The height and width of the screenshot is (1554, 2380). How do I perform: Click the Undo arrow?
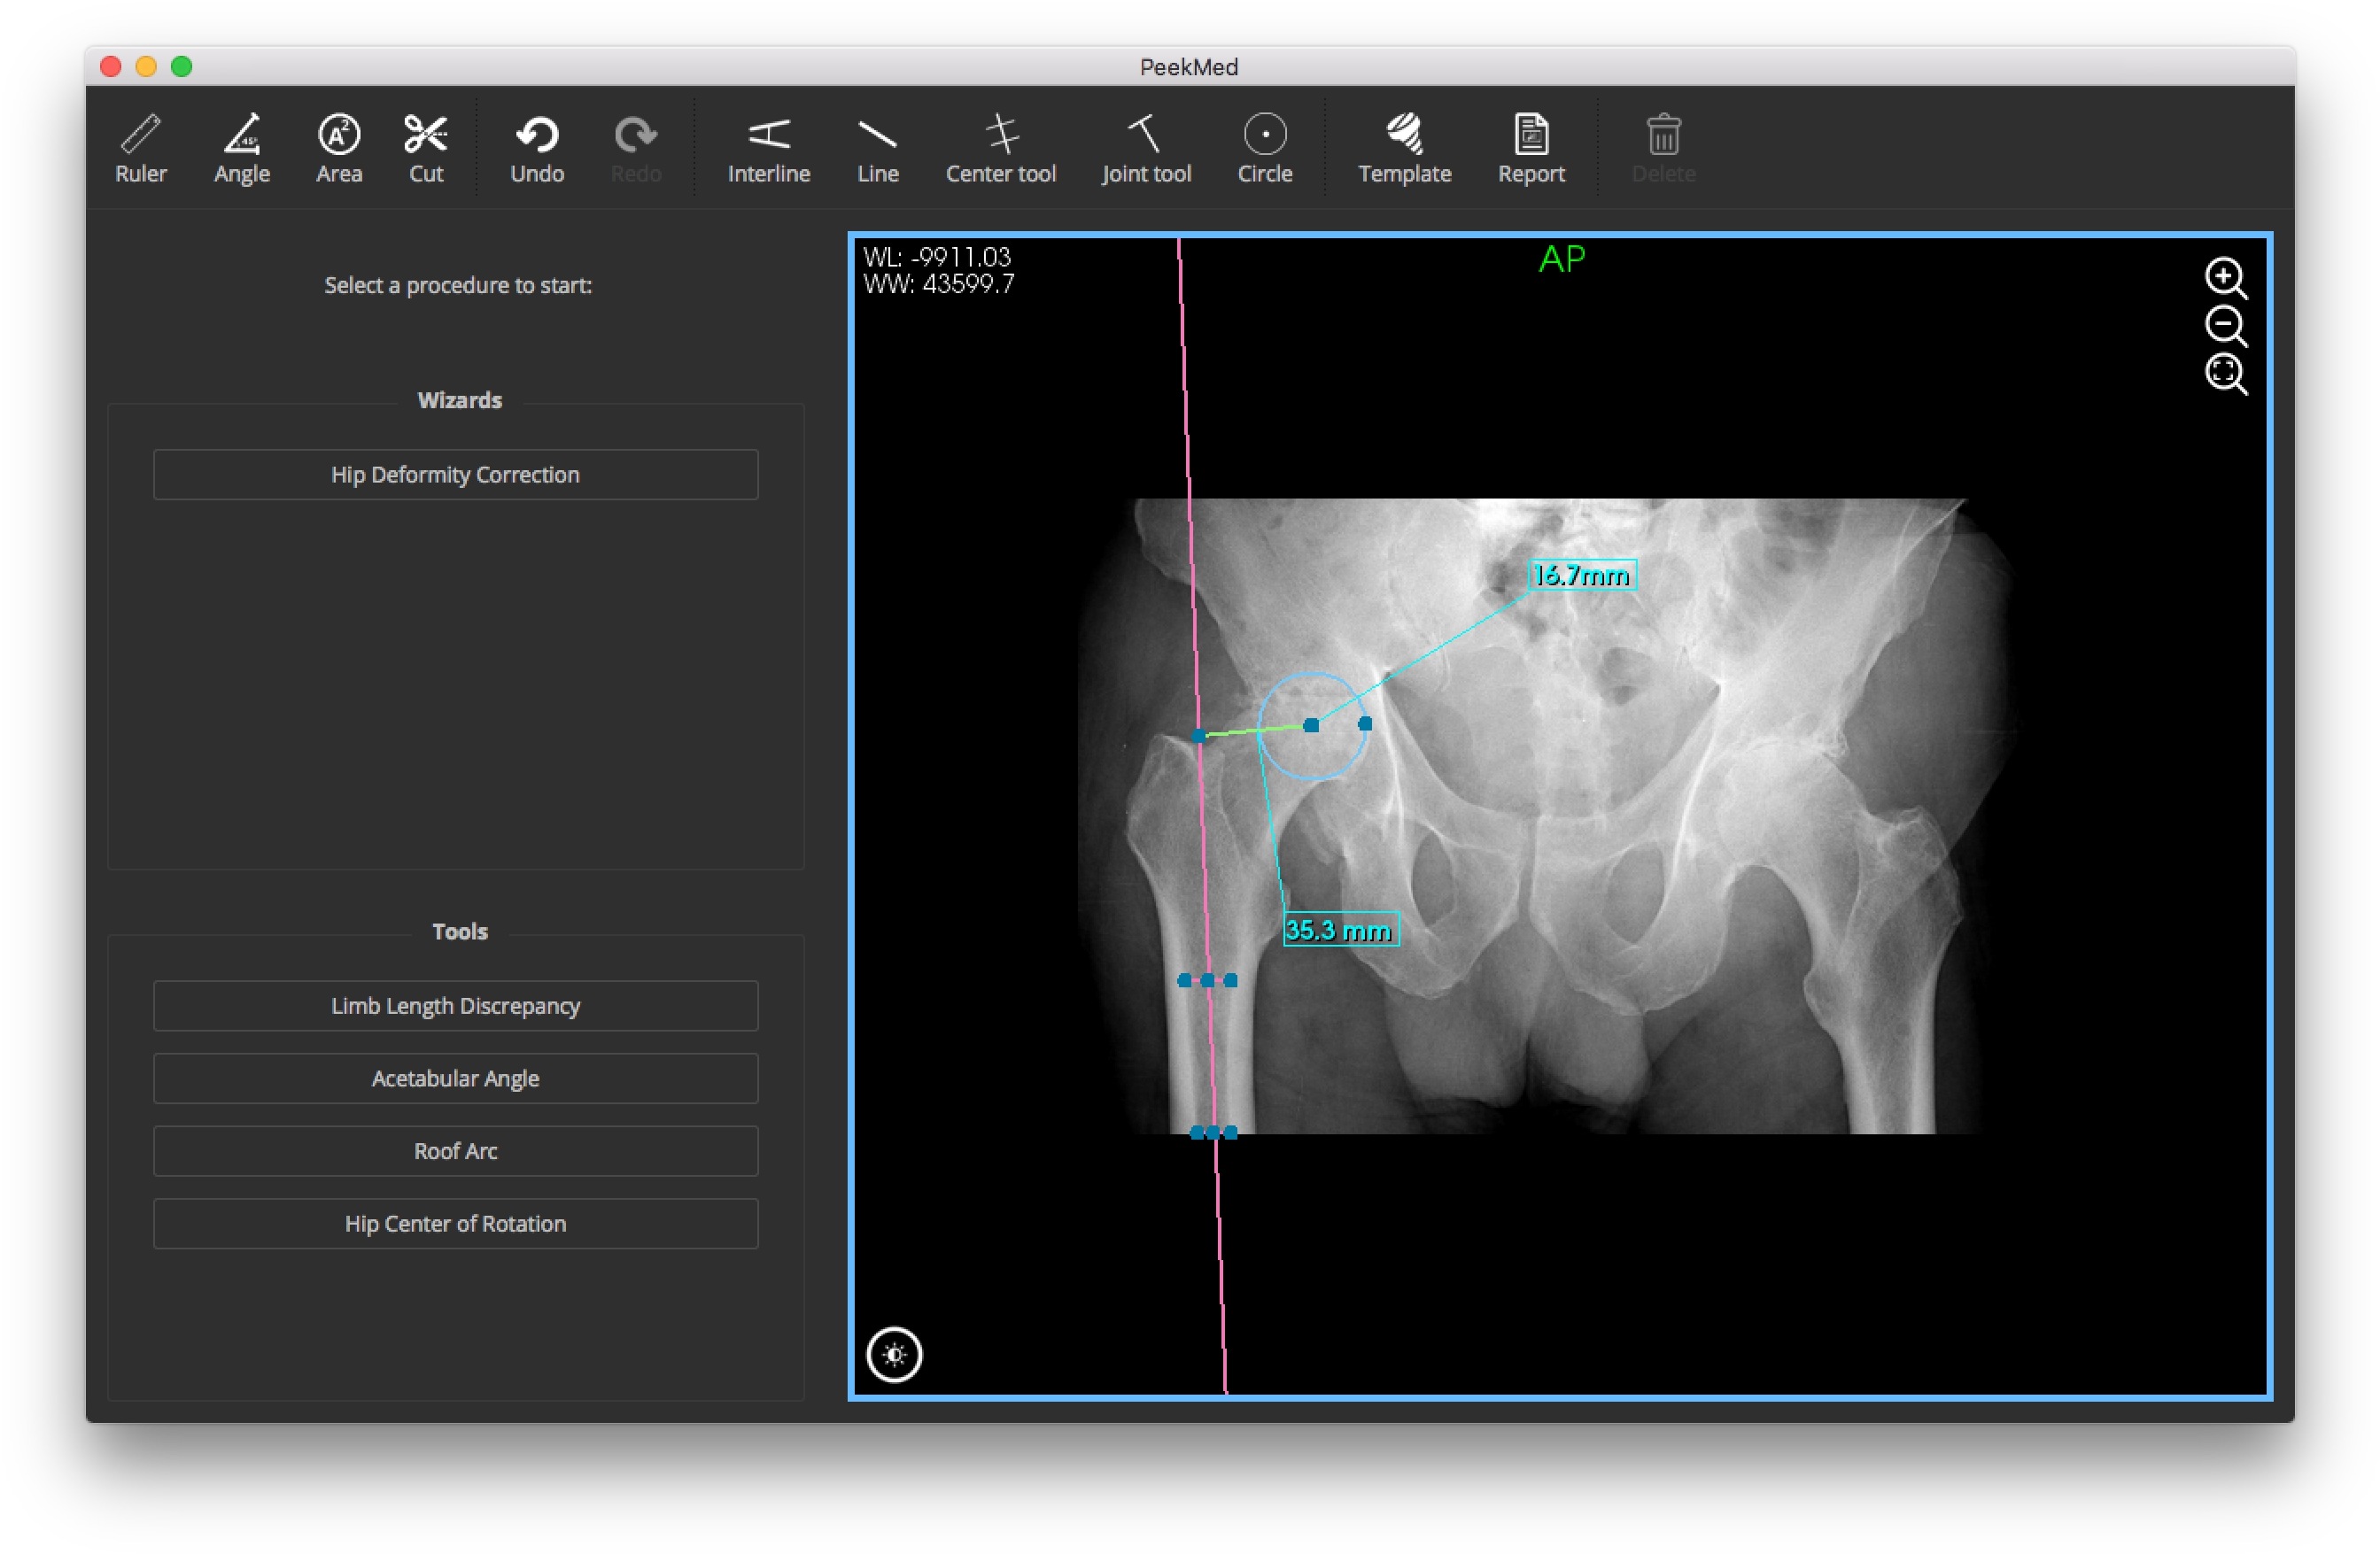click(537, 148)
